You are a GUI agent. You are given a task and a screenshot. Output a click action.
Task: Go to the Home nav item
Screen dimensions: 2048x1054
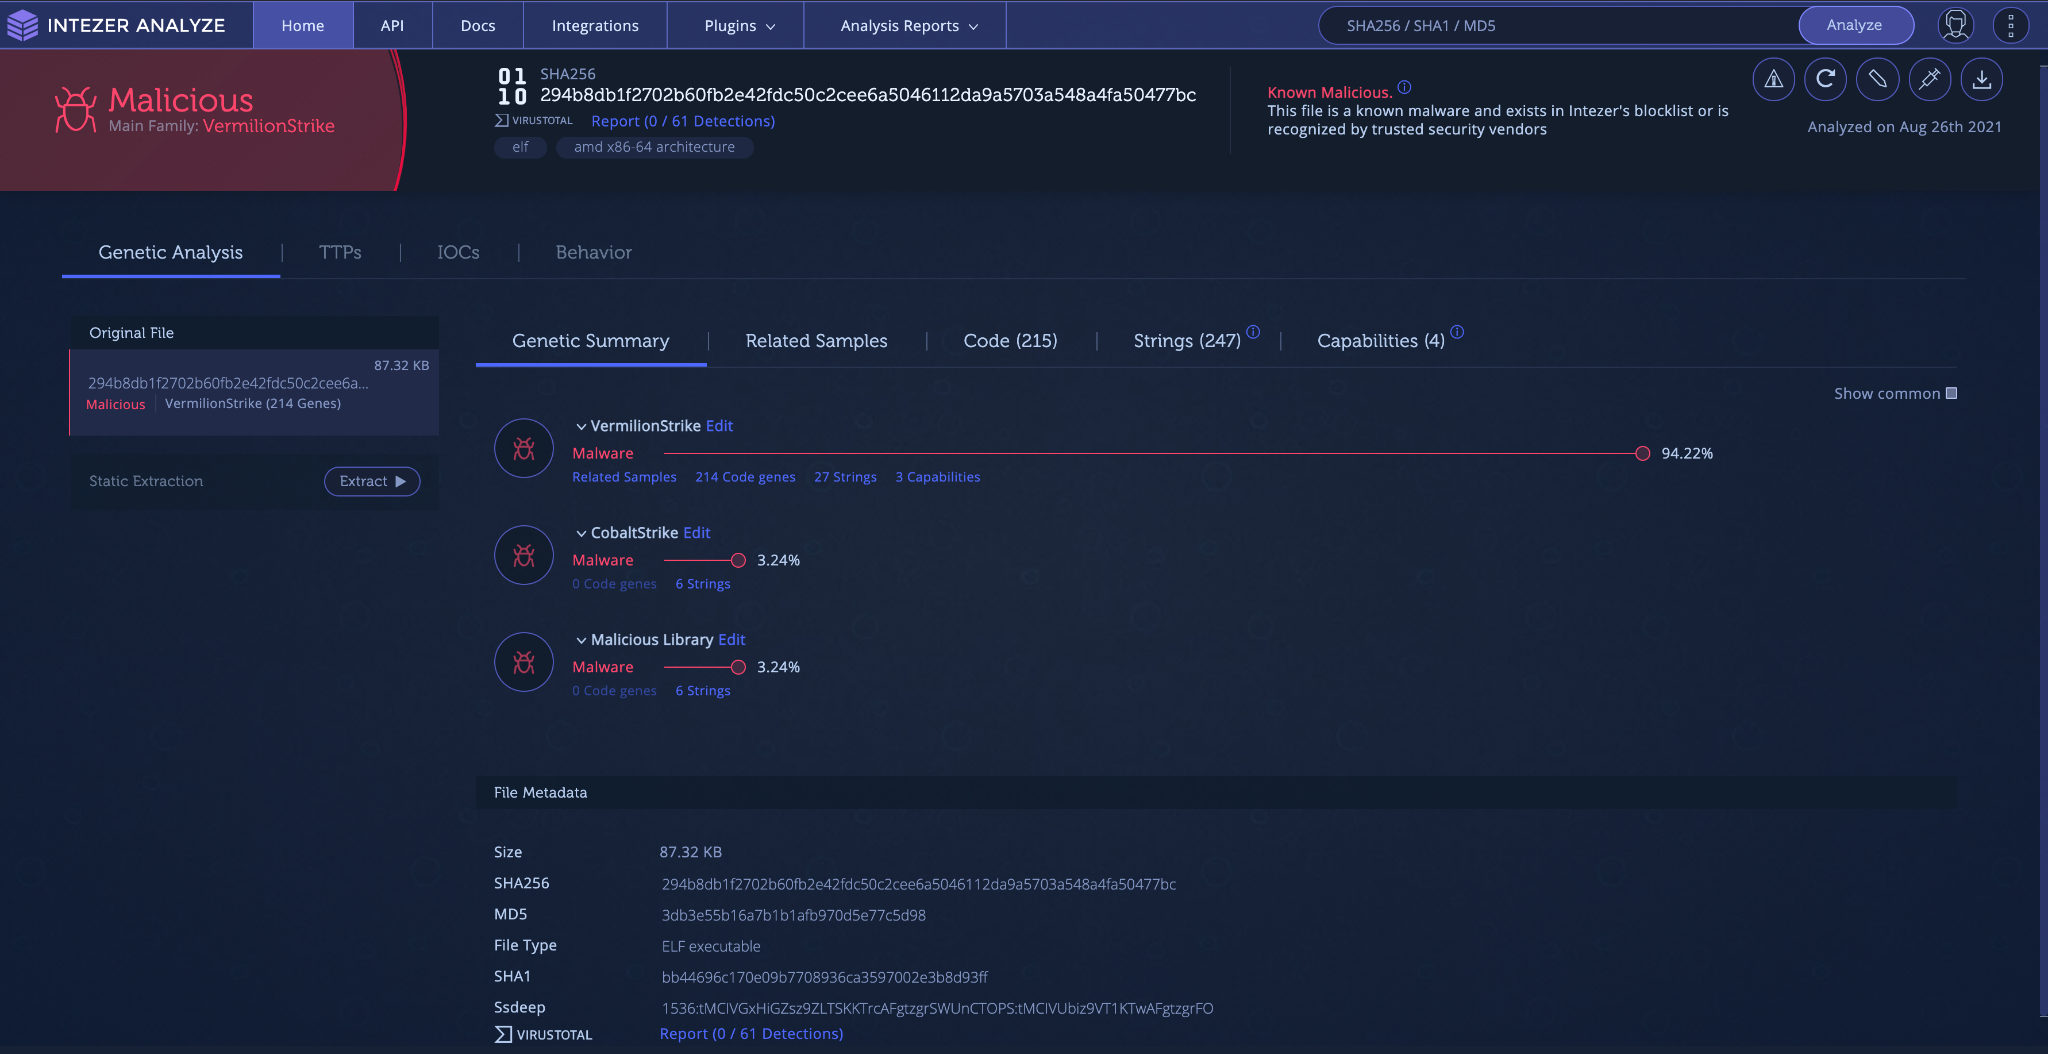303,25
